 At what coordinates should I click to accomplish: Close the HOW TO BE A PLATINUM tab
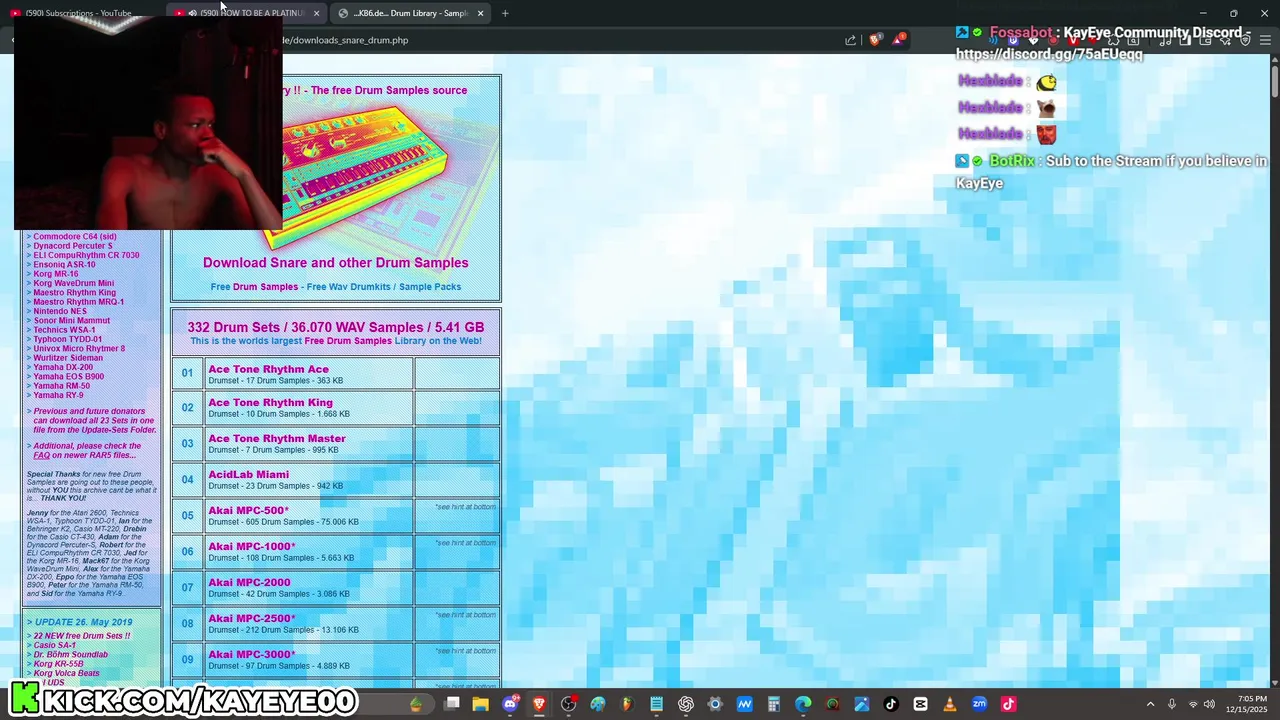coord(316,13)
